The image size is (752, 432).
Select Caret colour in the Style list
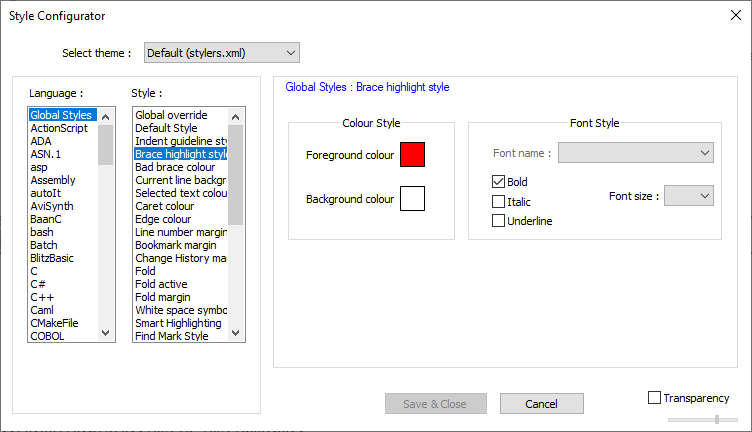point(164,206)
